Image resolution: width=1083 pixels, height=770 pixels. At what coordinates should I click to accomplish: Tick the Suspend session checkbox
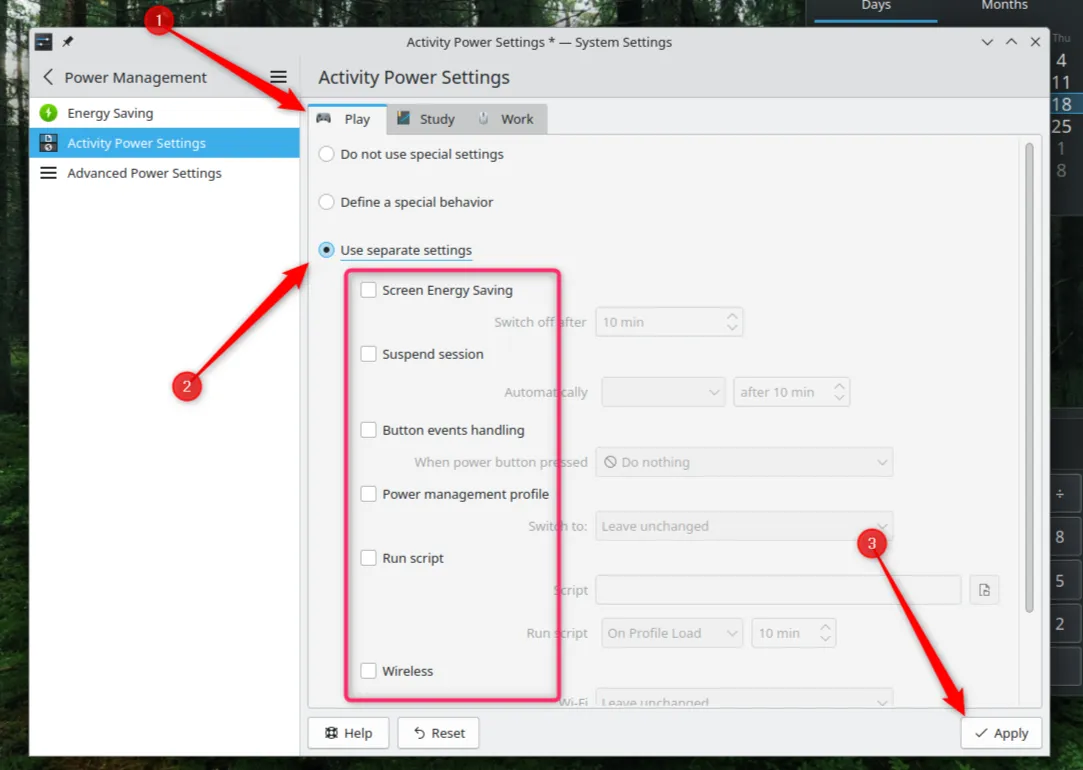coord(369,354)
